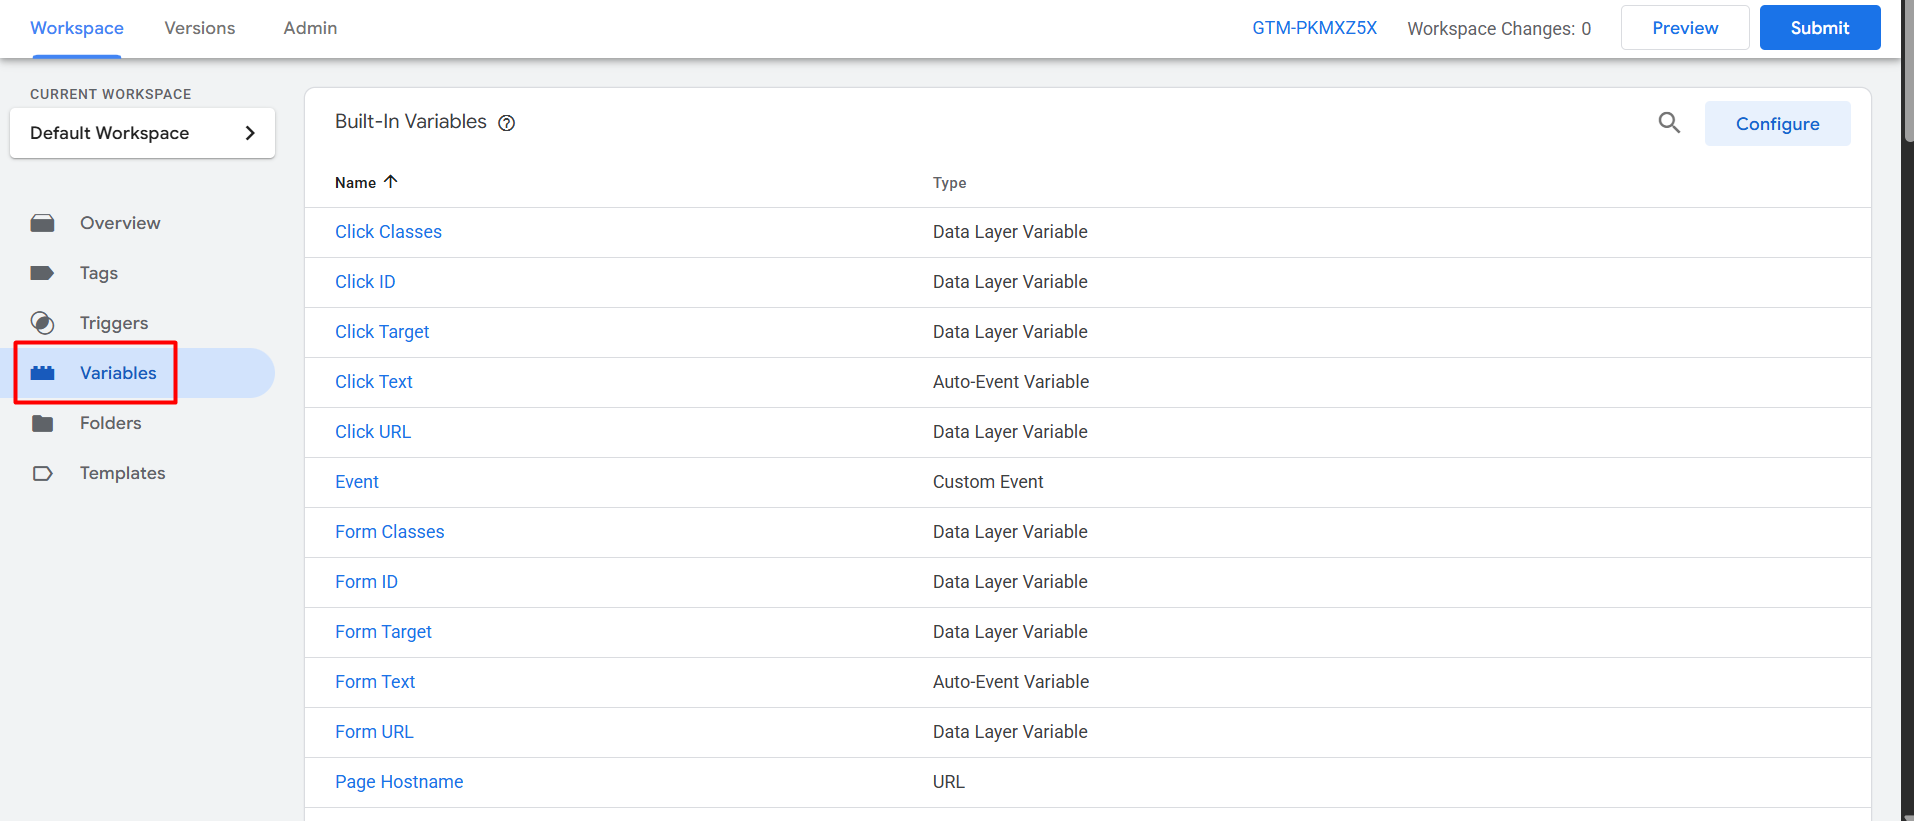Click the Built-In Variables help icon
Image resolution: width=1914 pixels, height=821 pixels.
tap(507, 123)
